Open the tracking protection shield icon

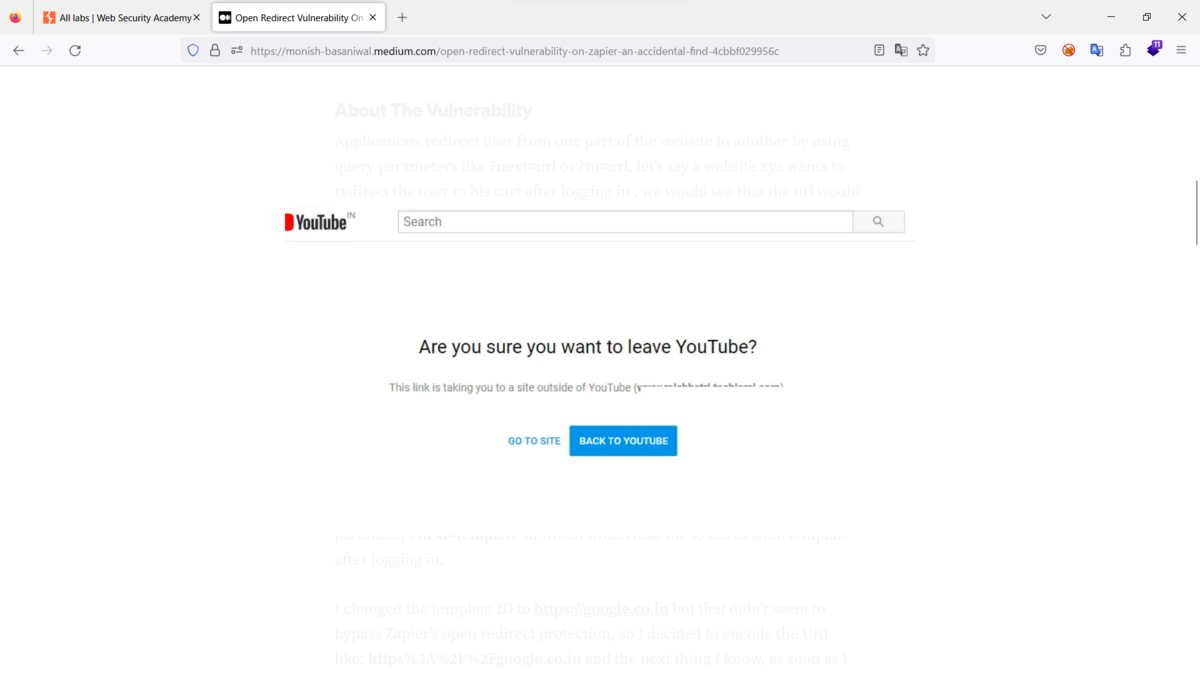tap(193, 50)
